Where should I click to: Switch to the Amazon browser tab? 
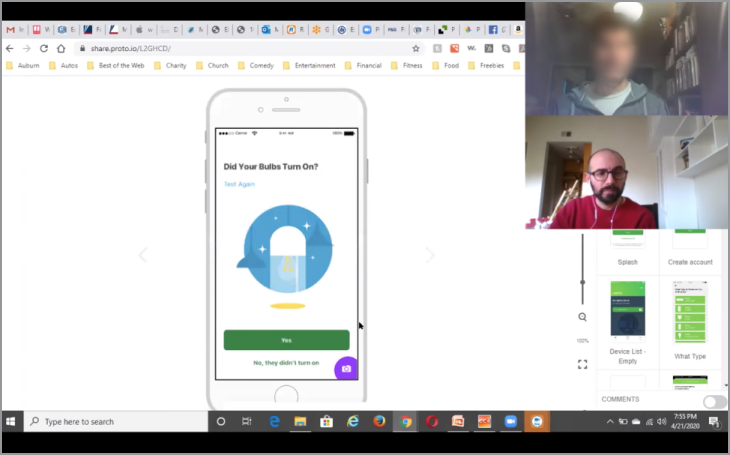(518, 30)
